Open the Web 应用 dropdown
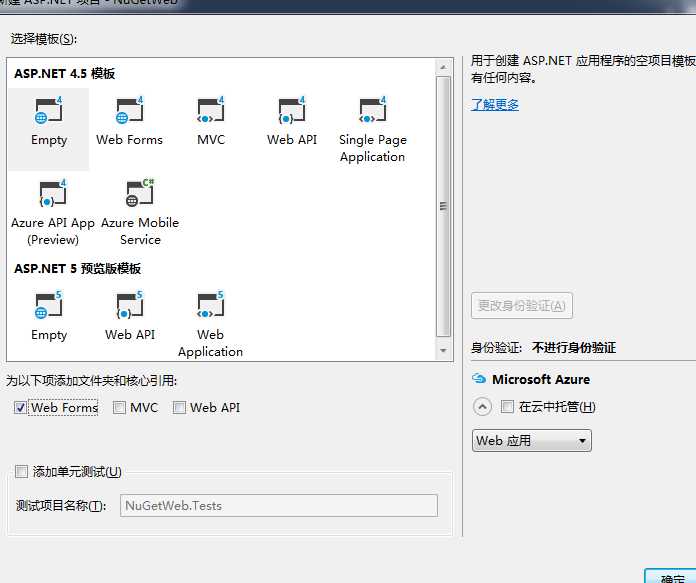Image resolution: width=696 pixels, height=583 pixels. click(532, 440)
